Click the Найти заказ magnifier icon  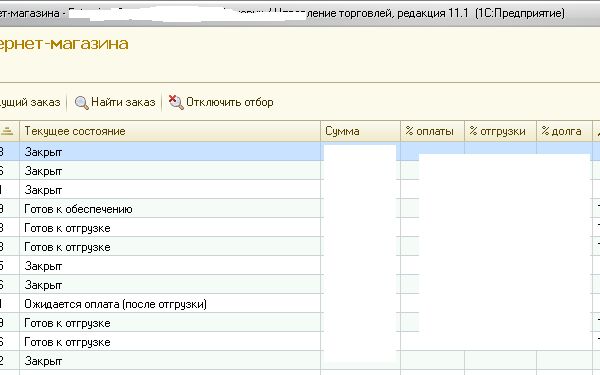tap(82, 103)
